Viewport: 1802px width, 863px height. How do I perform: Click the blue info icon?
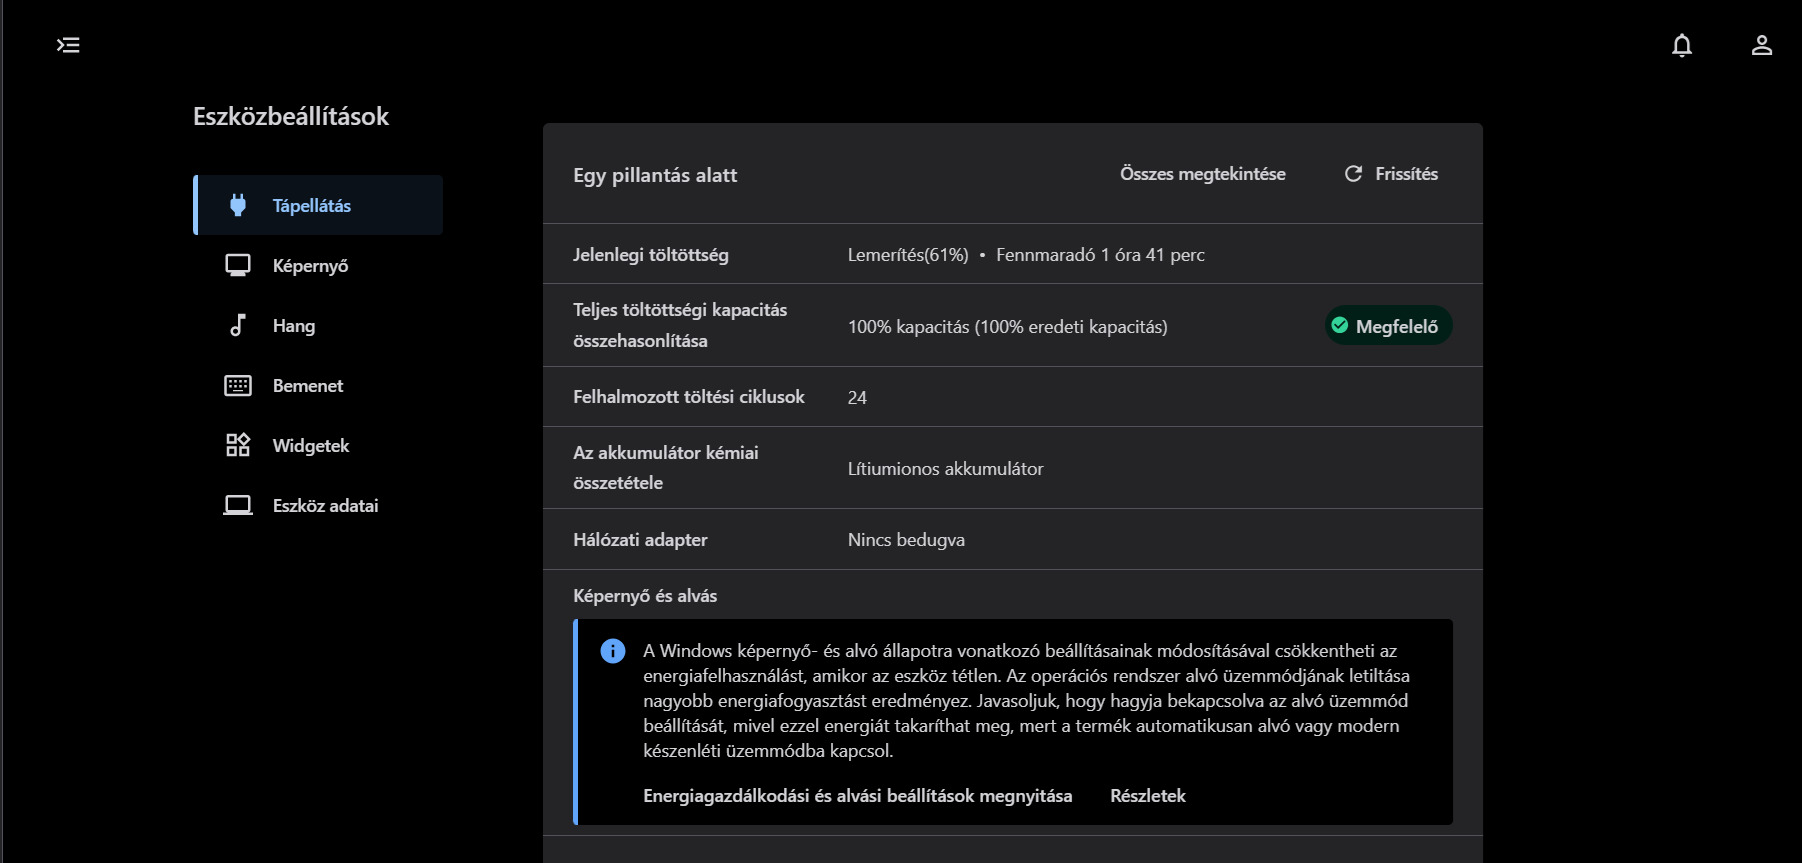613,651
